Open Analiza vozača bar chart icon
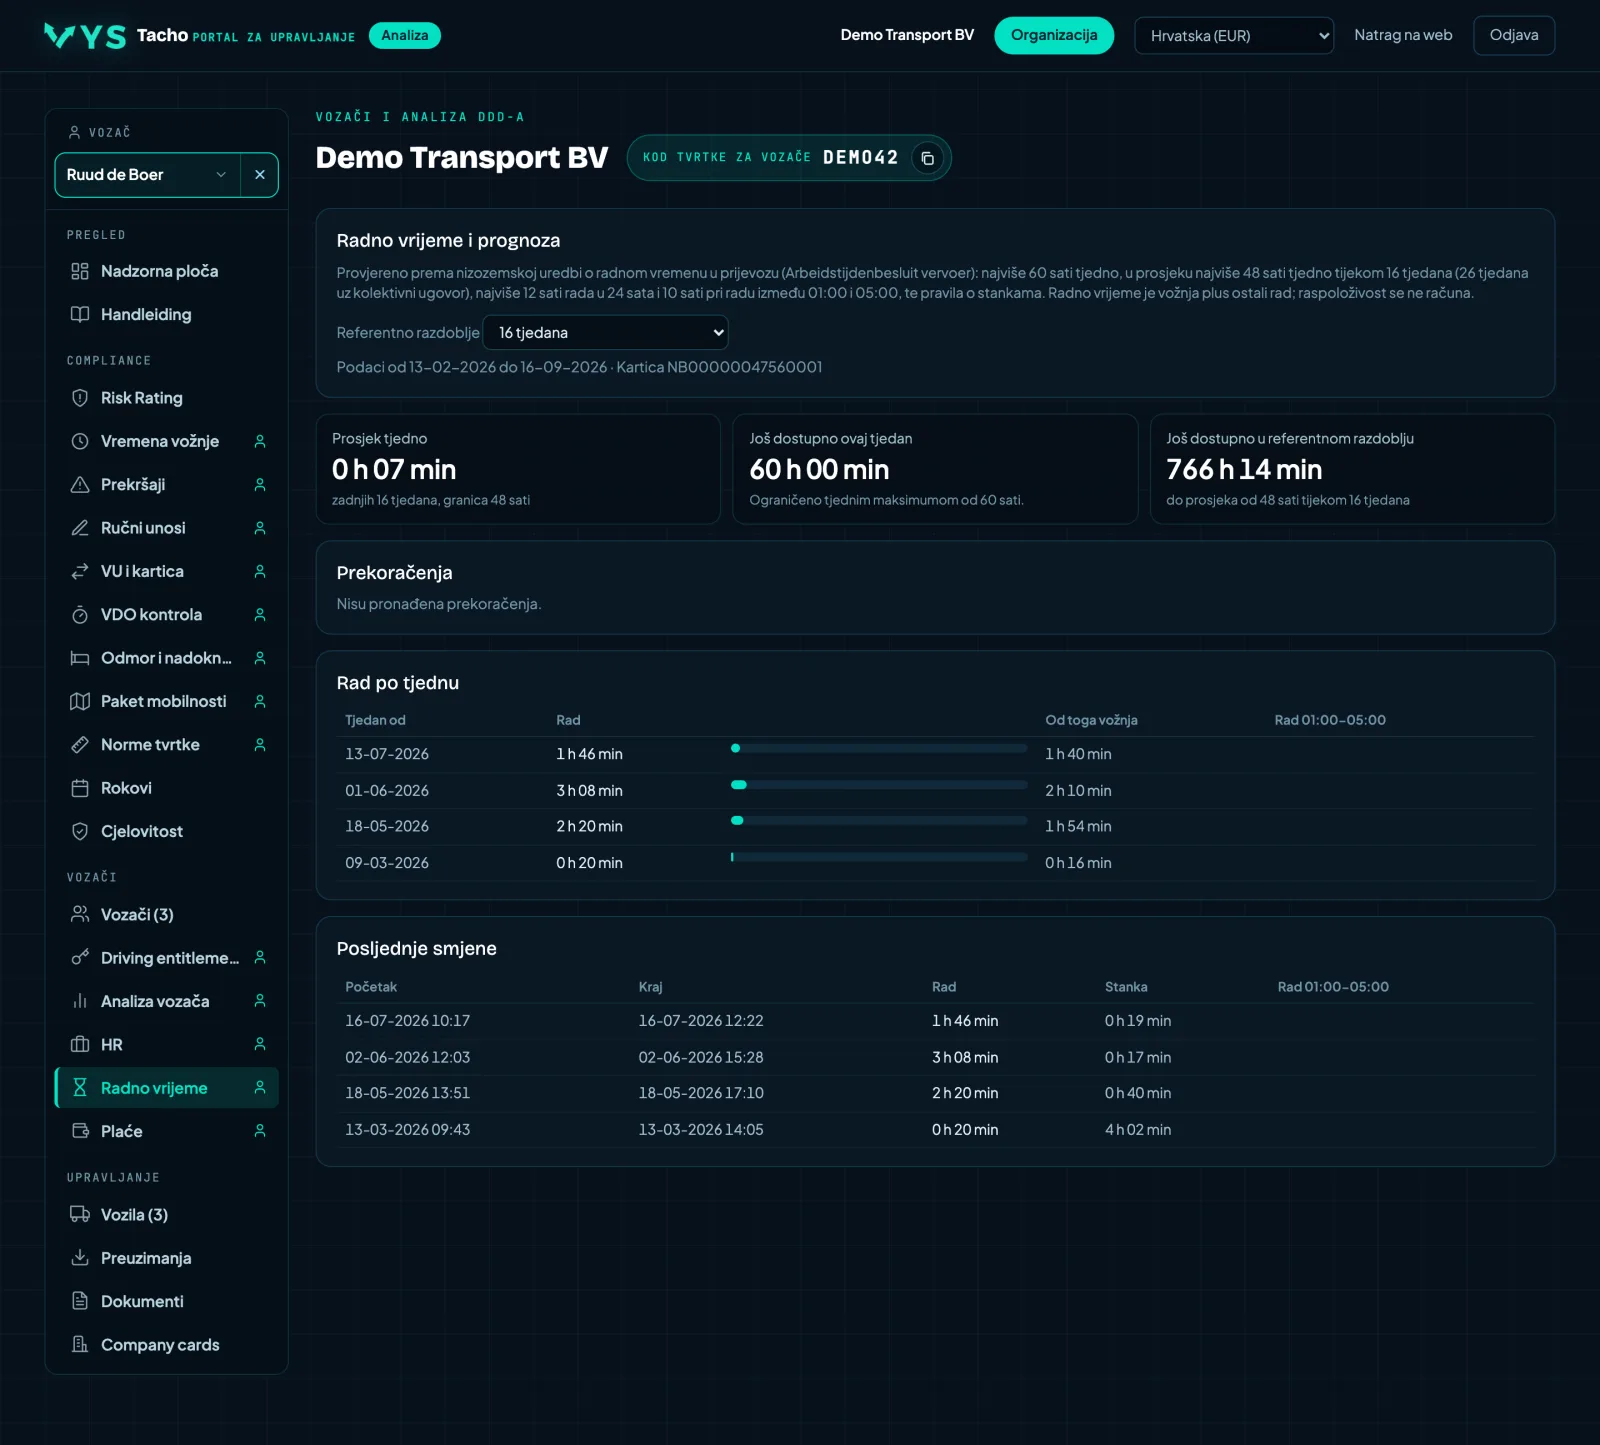This screenshot has width=1600, height=1445. (80, 1001)
